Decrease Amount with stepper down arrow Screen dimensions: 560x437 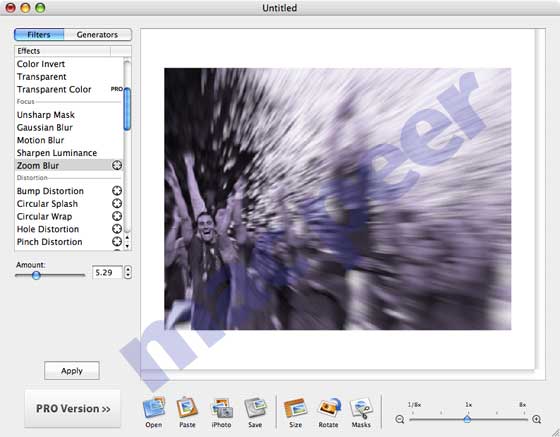pos(128,276)
